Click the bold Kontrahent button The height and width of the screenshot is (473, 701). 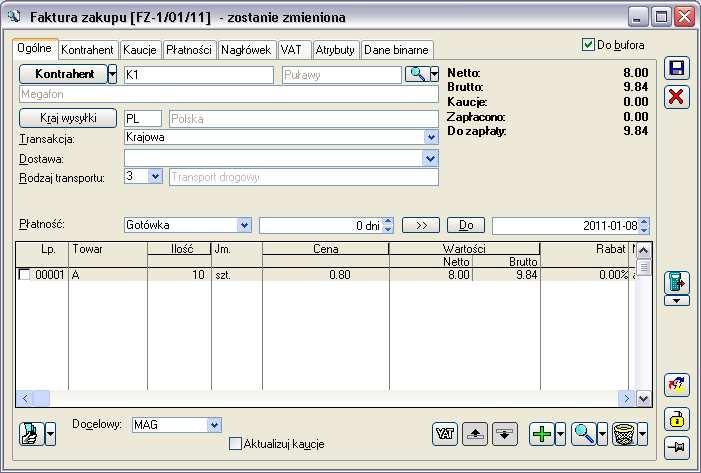pyautogui.click(x=63, y=74)
